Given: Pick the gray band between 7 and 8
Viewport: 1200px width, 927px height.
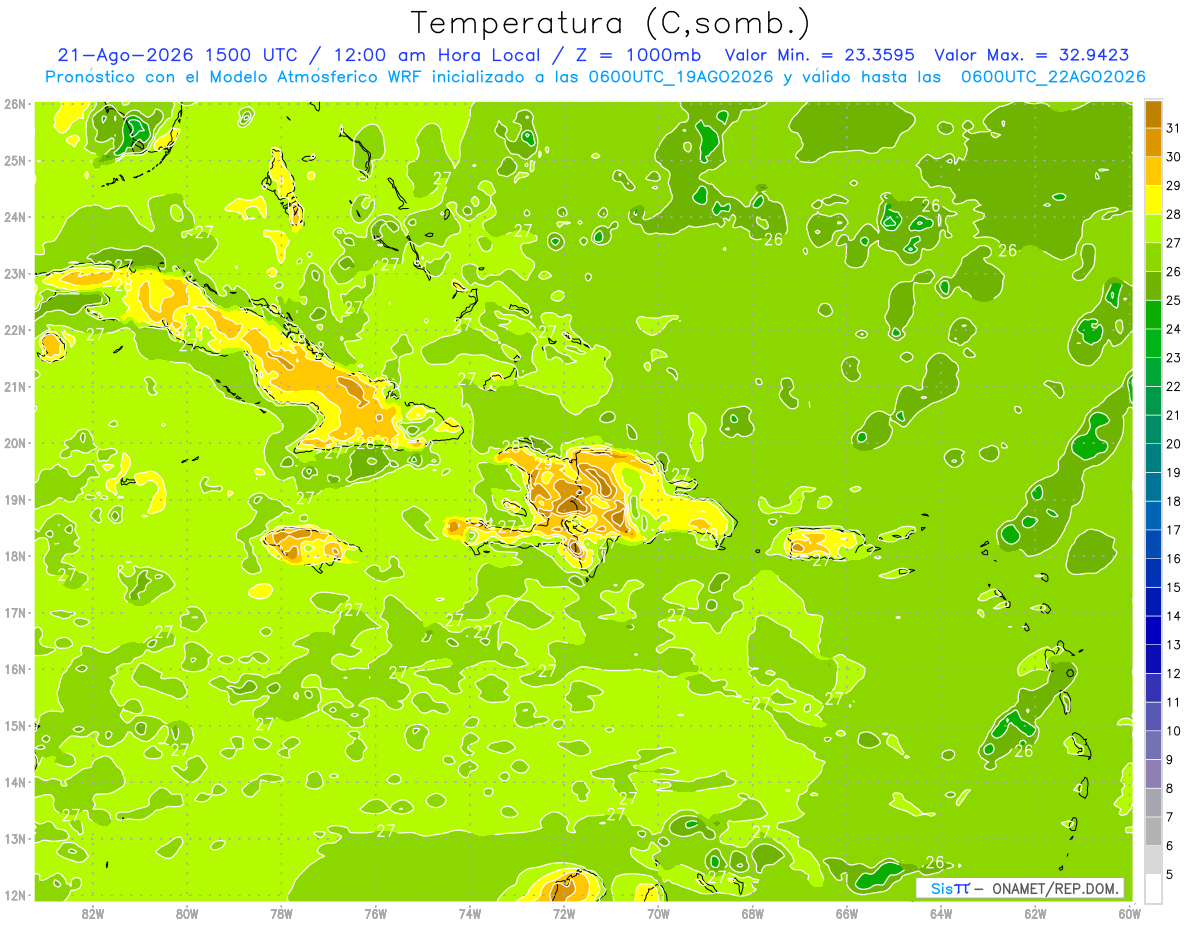Looking at the screenshot, I should 1153,802.
